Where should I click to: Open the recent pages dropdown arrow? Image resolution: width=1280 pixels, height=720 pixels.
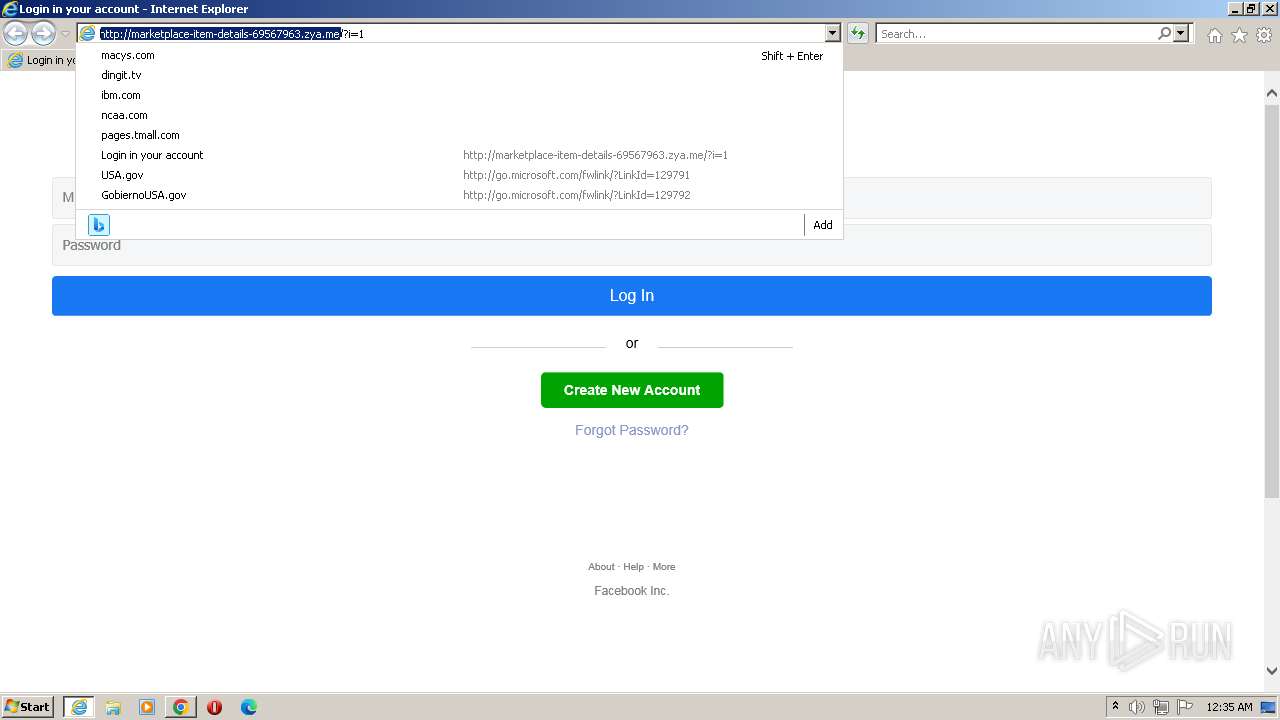click(x=65, y=34)
